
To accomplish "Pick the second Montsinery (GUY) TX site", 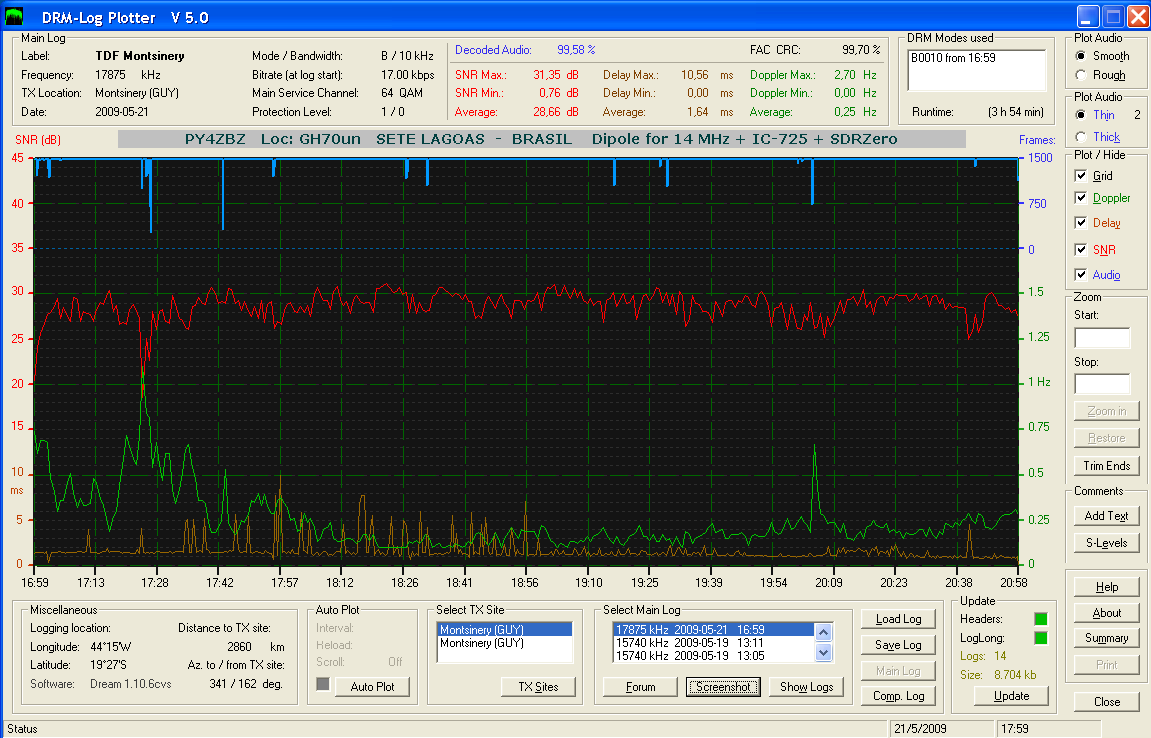I will pyautogui.click(x=482, y=643).
